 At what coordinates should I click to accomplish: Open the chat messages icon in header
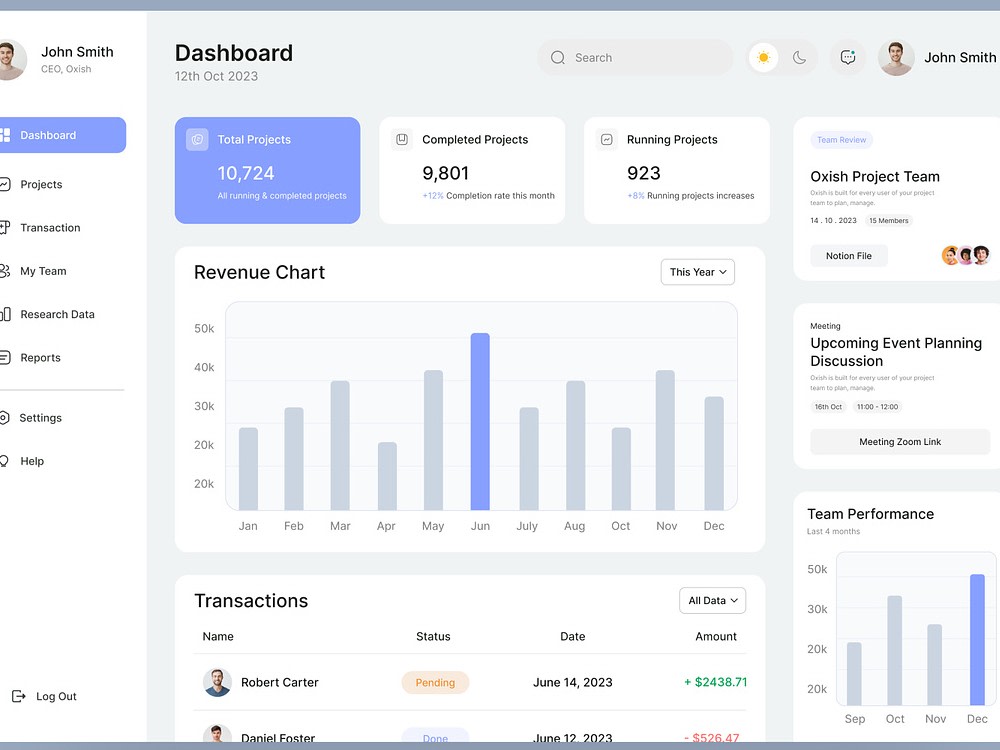[x=848, y=57]
